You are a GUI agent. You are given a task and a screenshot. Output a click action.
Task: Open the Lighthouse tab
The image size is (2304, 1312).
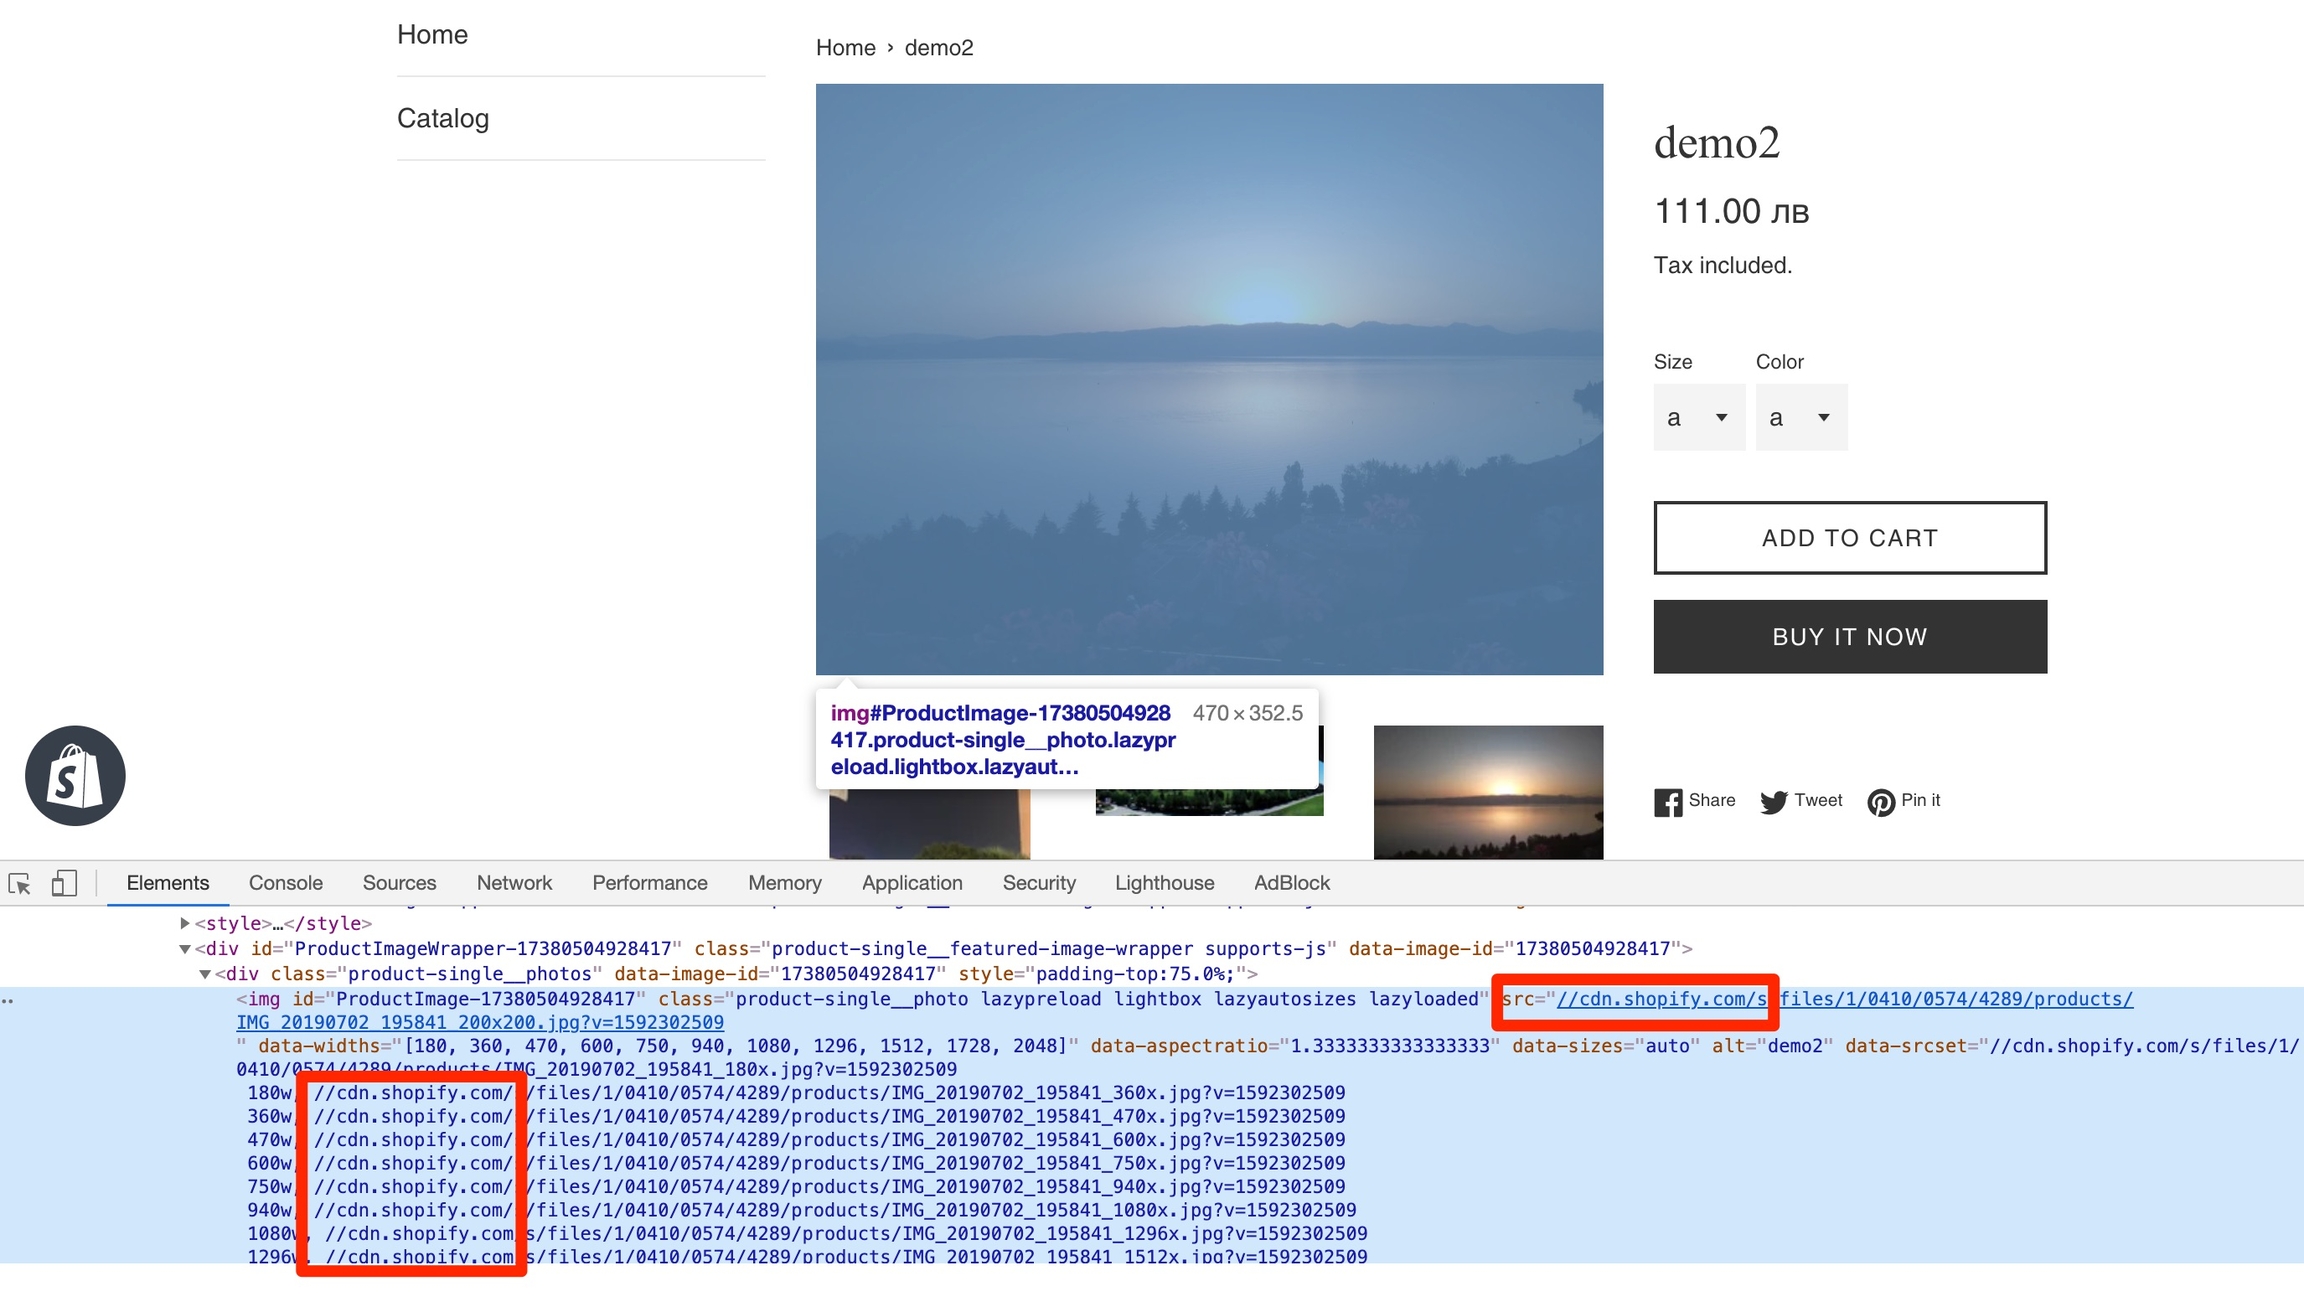pos(1164,883)
